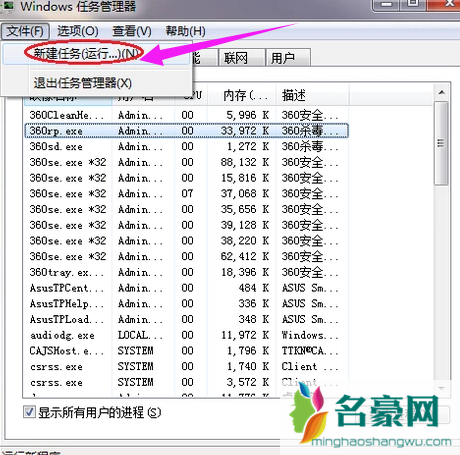Open the 查看(V) menu
The height and width of the screenshot is (455, 460).
tap(132, 31)
